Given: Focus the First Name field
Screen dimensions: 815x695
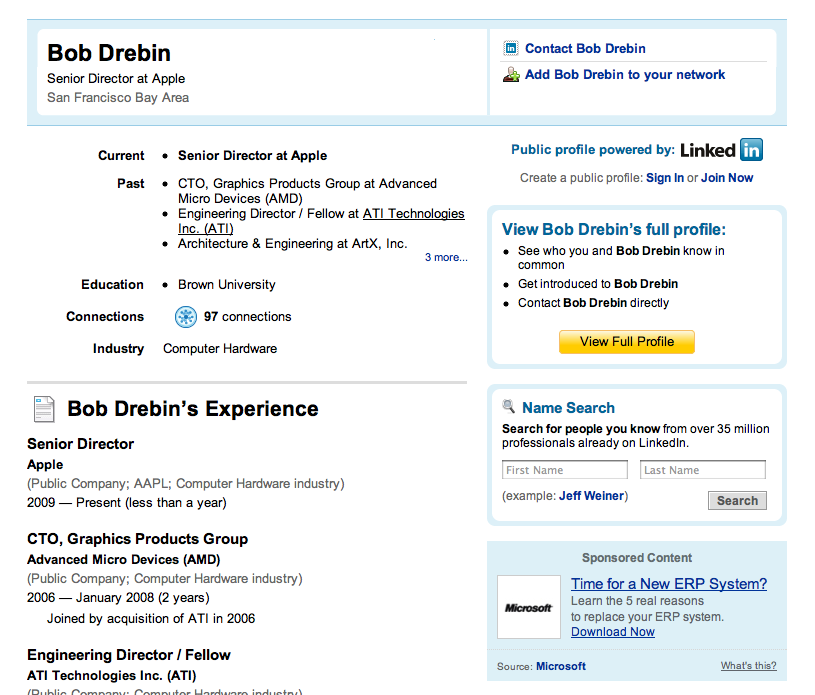Looking at the screenshot, I should coord(564,470).
